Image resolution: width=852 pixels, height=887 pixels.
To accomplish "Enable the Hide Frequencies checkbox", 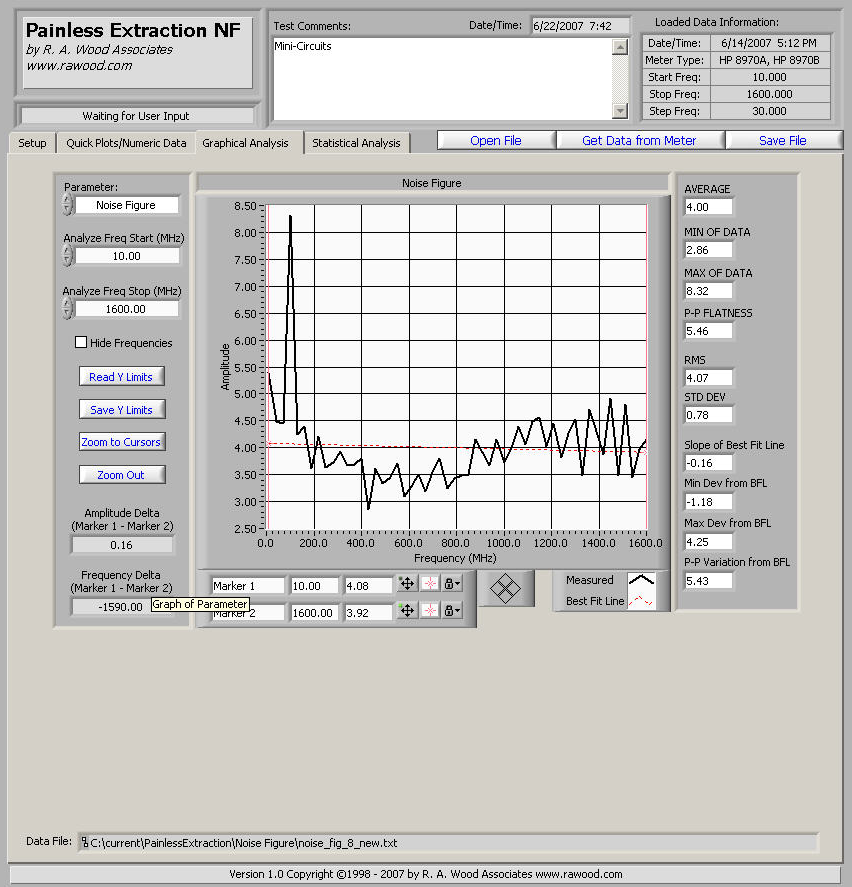I will (x=81, y=343).
